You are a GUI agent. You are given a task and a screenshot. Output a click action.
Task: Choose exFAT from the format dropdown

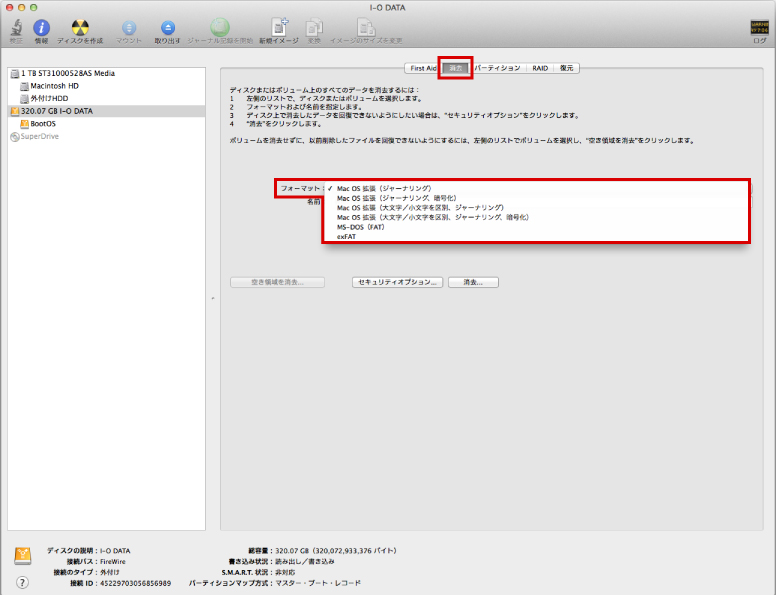[347, 236]
